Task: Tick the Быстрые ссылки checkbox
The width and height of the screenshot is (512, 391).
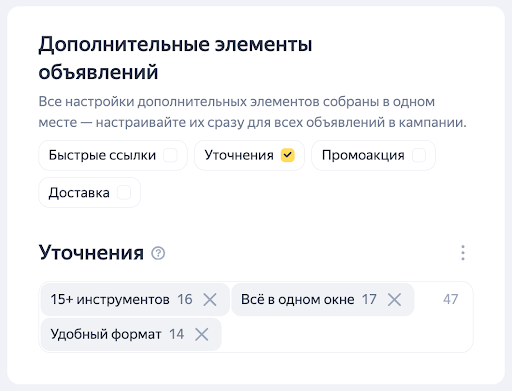Action: coord(170,155)
